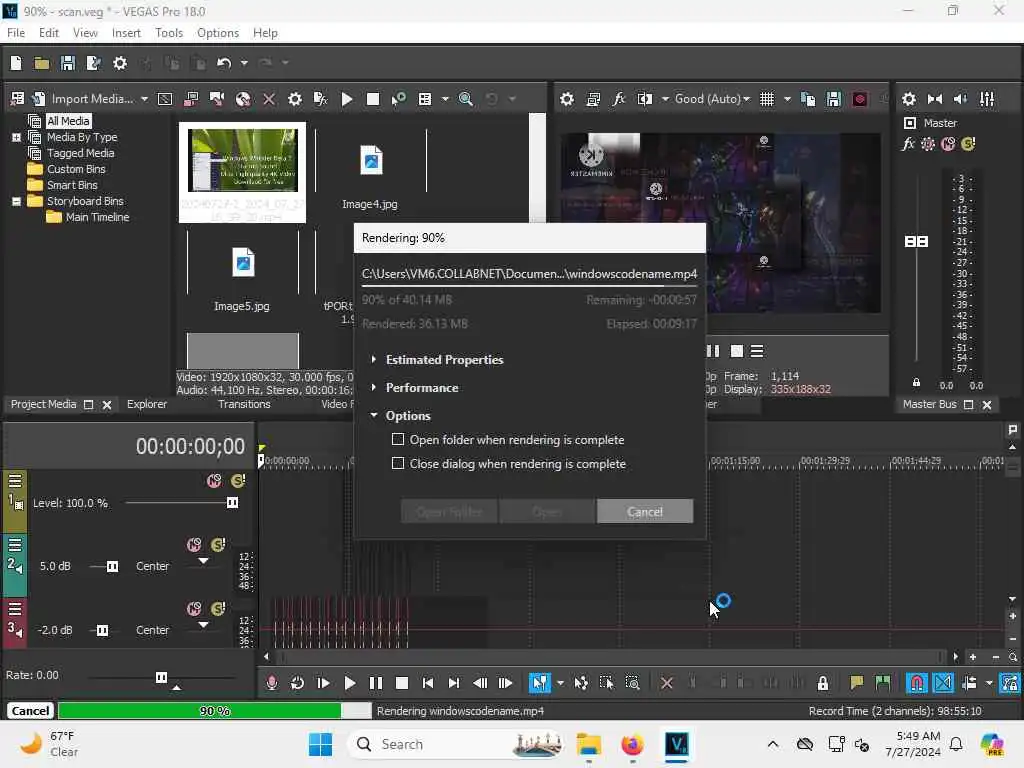The height and width of the screenshot is (768, 1024).
Task: Click the Project Media search magnifier icon
Action: click(x=466, y=99)
